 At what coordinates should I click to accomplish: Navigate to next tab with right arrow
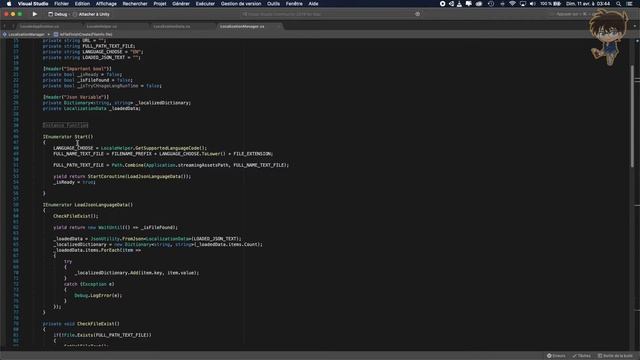click(x=12, y=27)
